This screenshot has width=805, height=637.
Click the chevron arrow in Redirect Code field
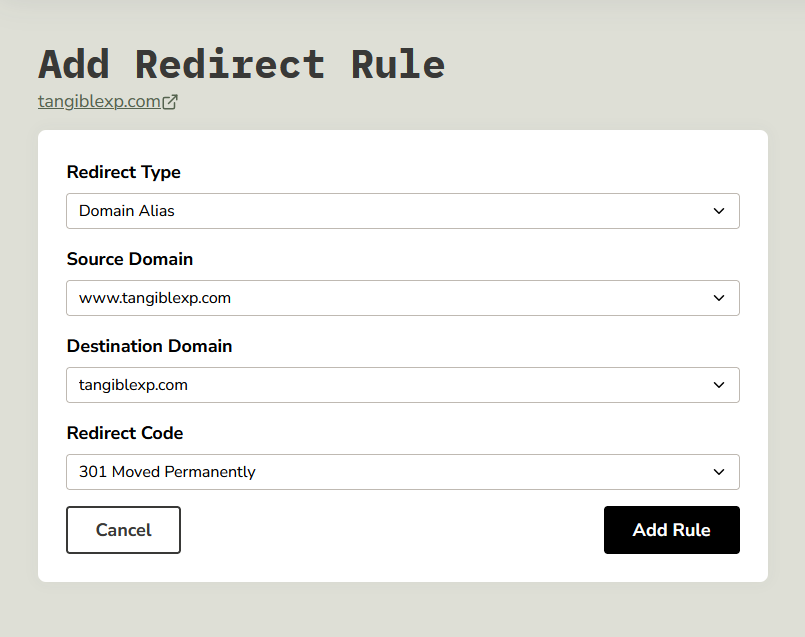718,472
